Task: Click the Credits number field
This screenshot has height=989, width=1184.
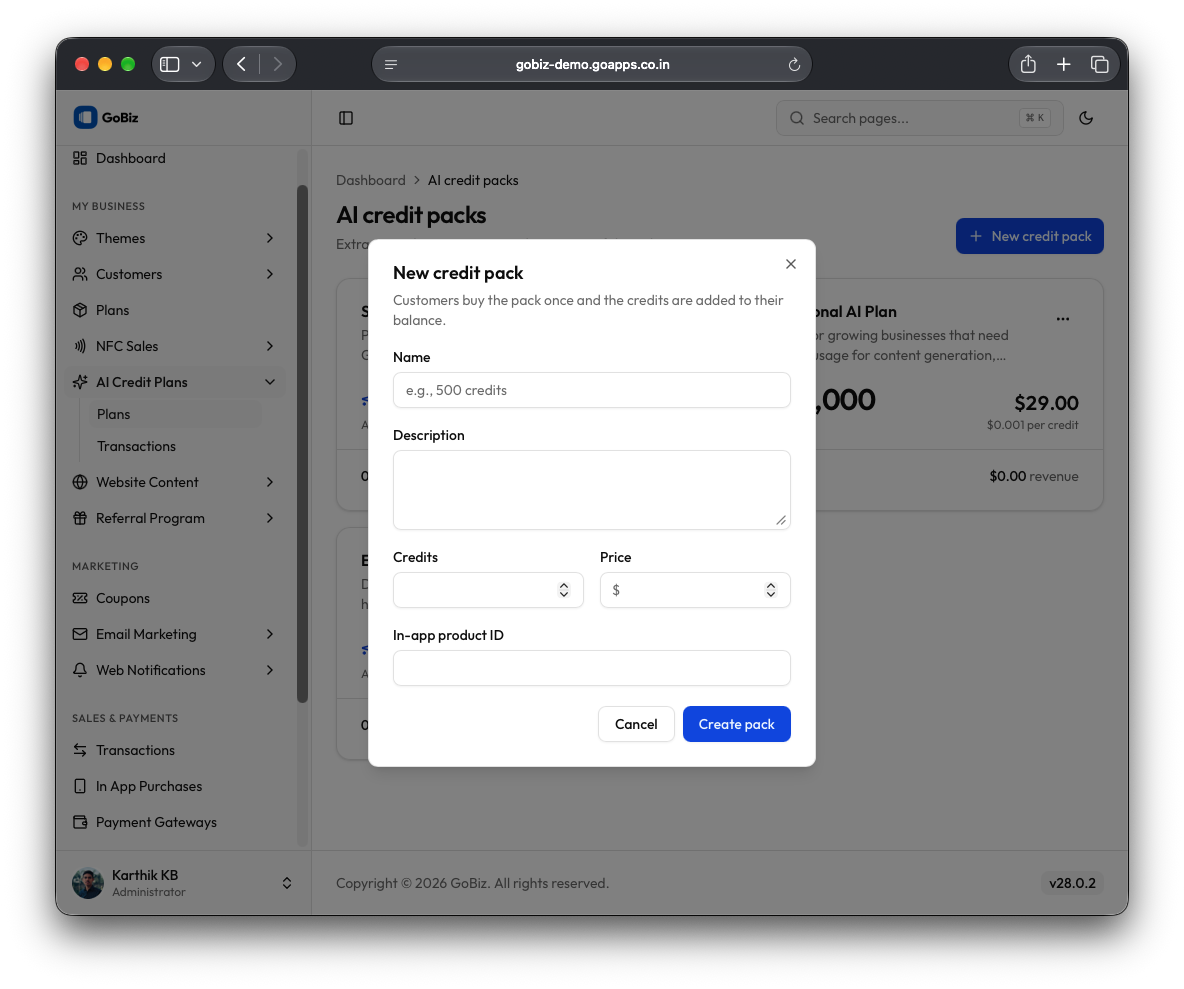Action: tap(488, 590)
